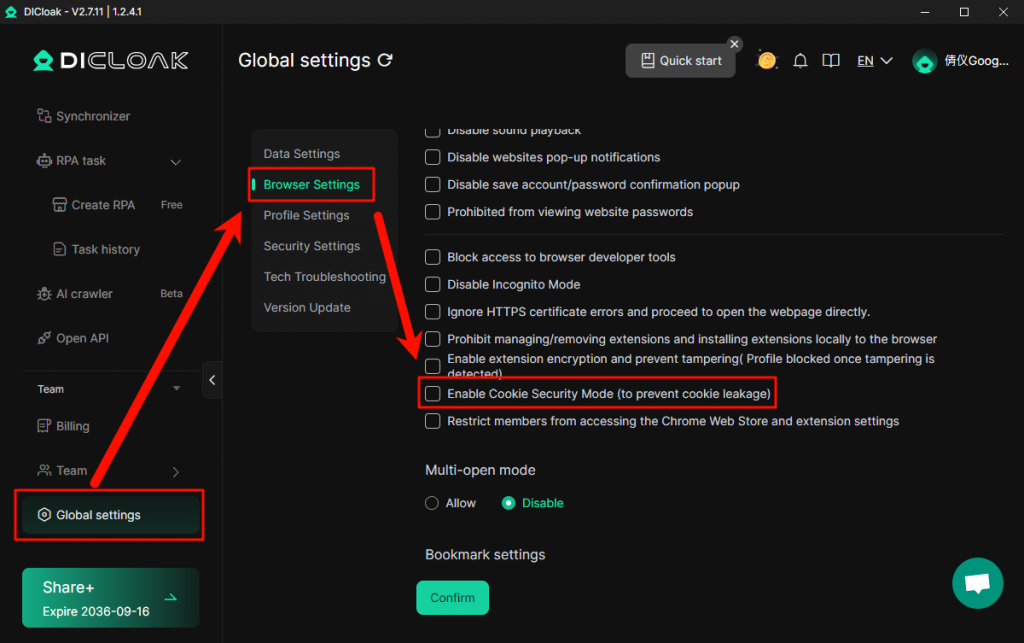
Task: Open the documentation book icon
Action: [830, 61]
